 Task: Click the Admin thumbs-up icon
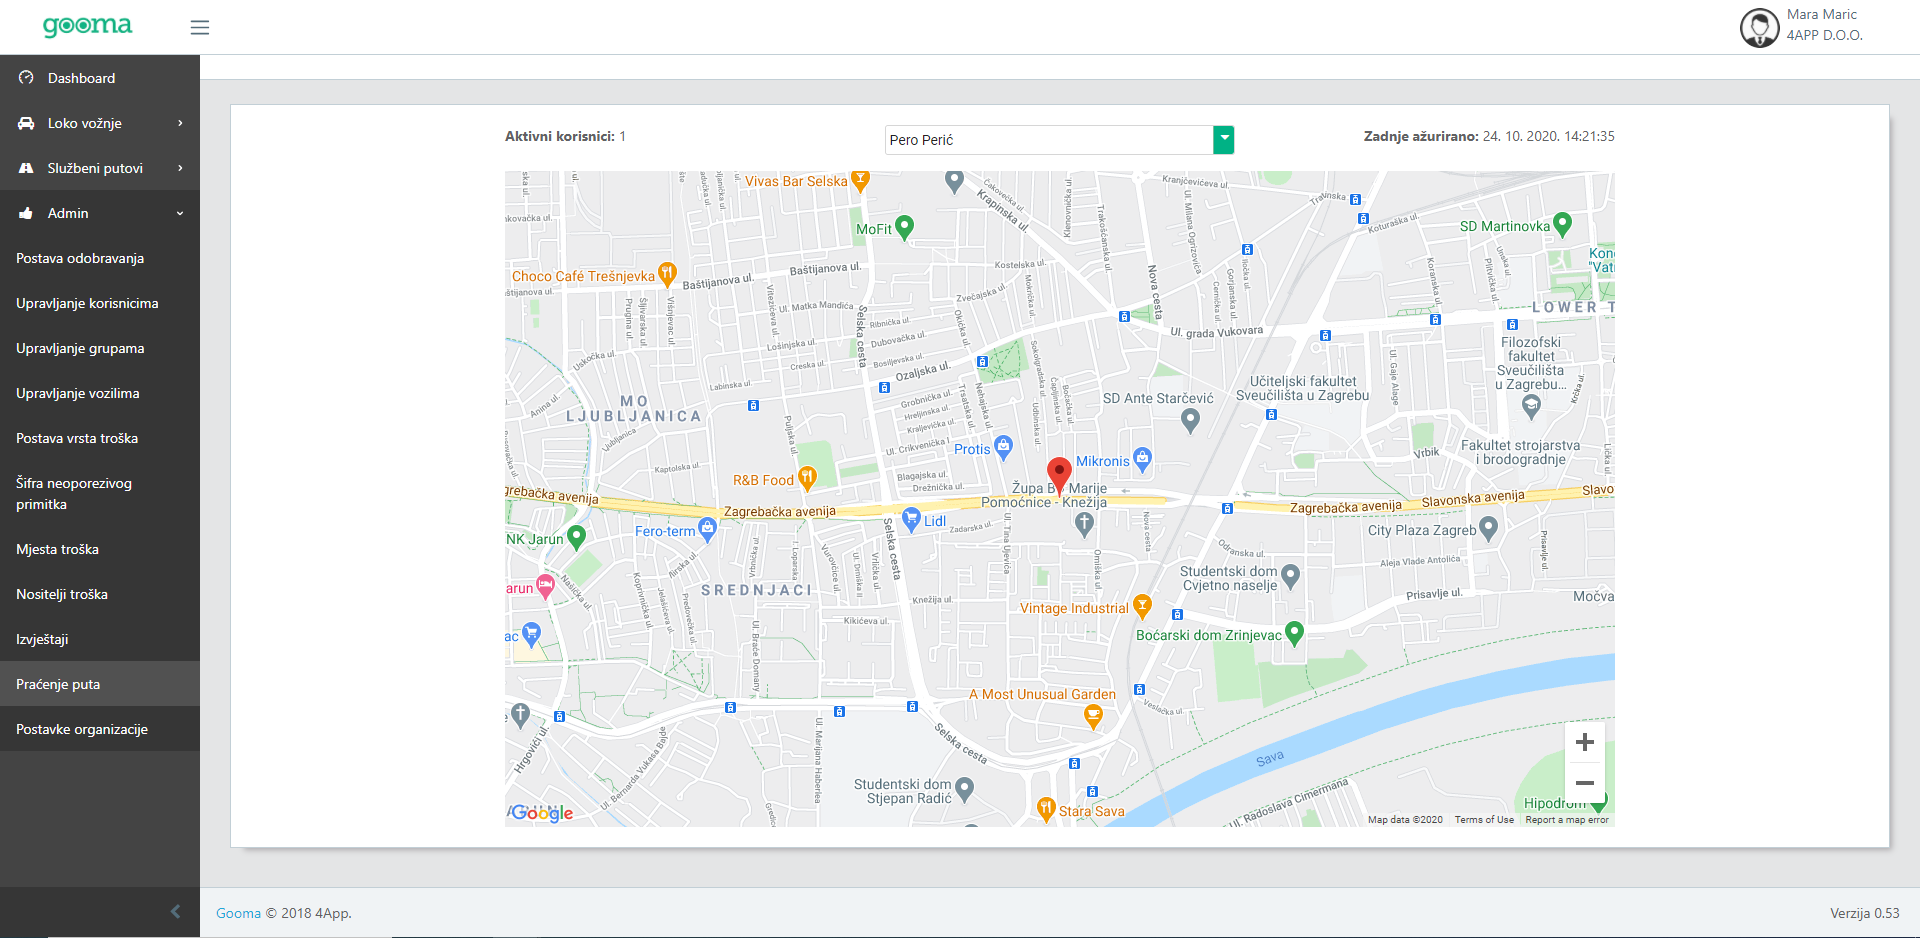click(x=26, y=213)
